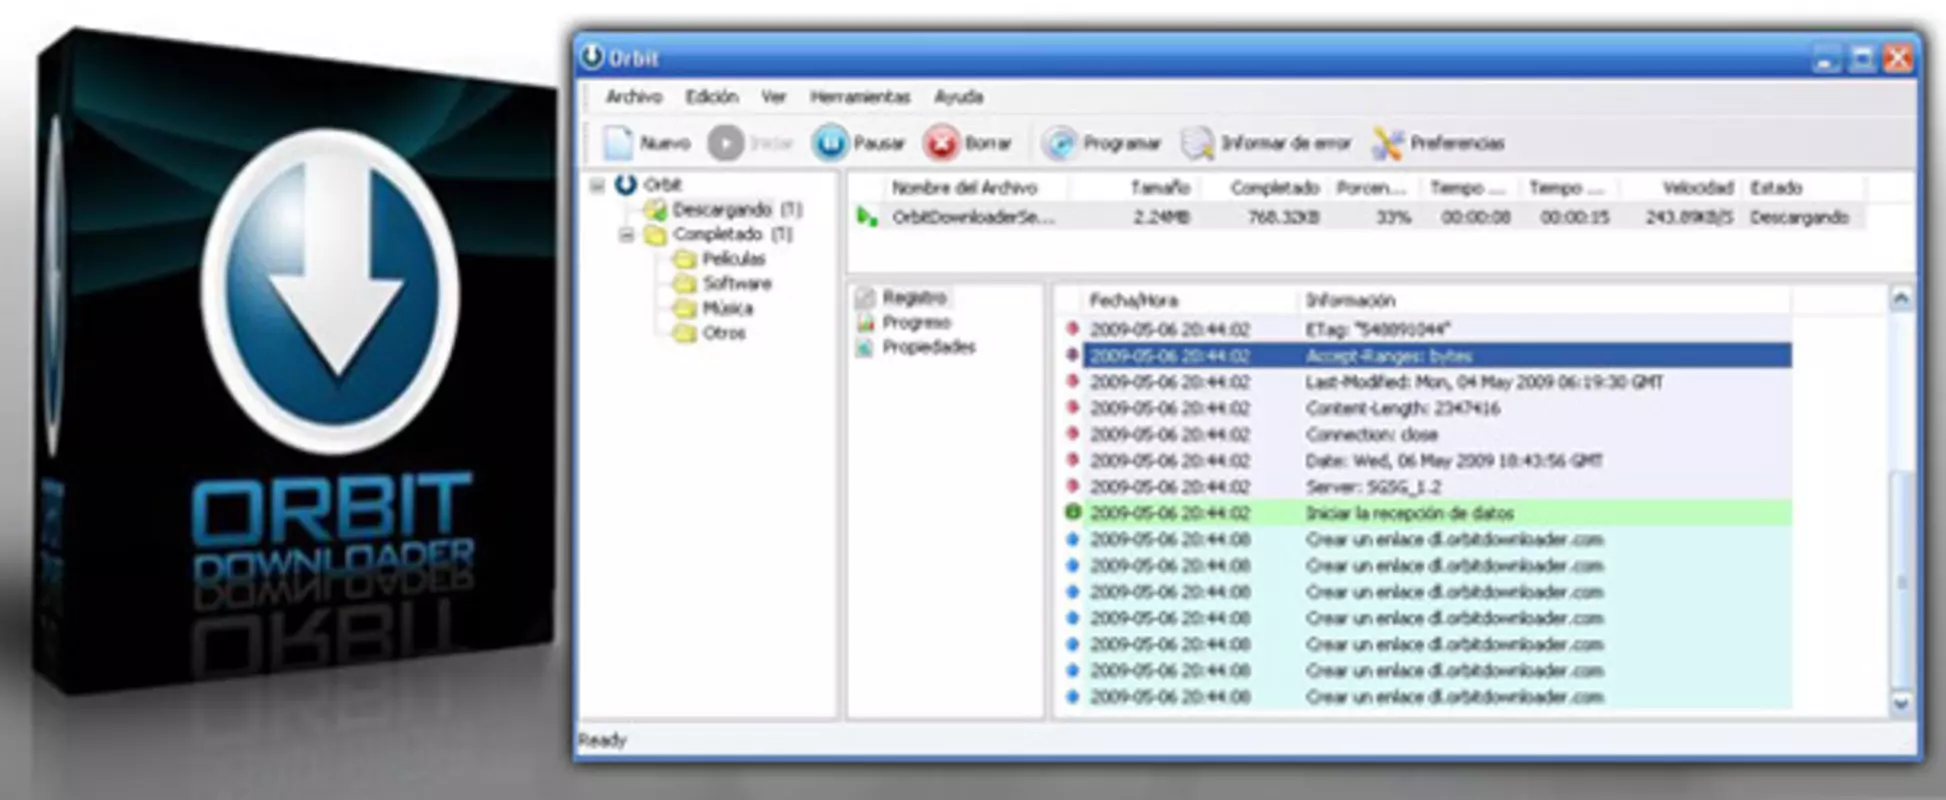Image resolution: width=1946 pixels, height=800 pixels.
Task: Click the Progreso chart icon
Action: pyautogui.click(x=865, y=322)
